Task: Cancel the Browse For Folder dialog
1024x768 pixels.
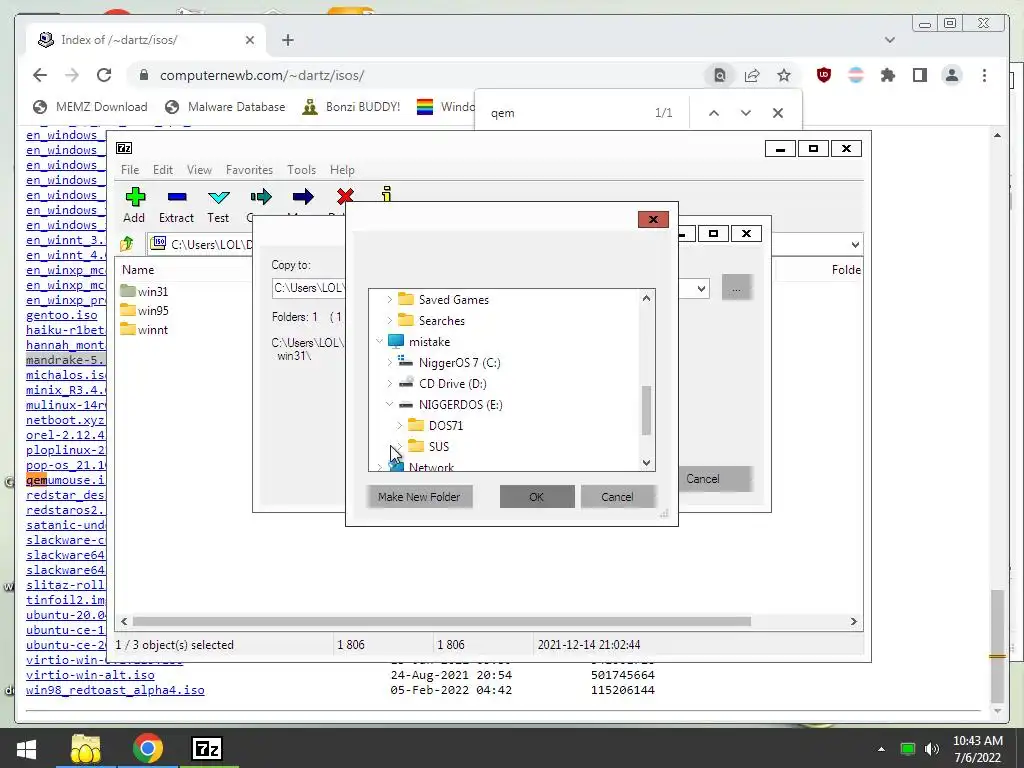Action: pyautogui.click(x=617, y=497)
